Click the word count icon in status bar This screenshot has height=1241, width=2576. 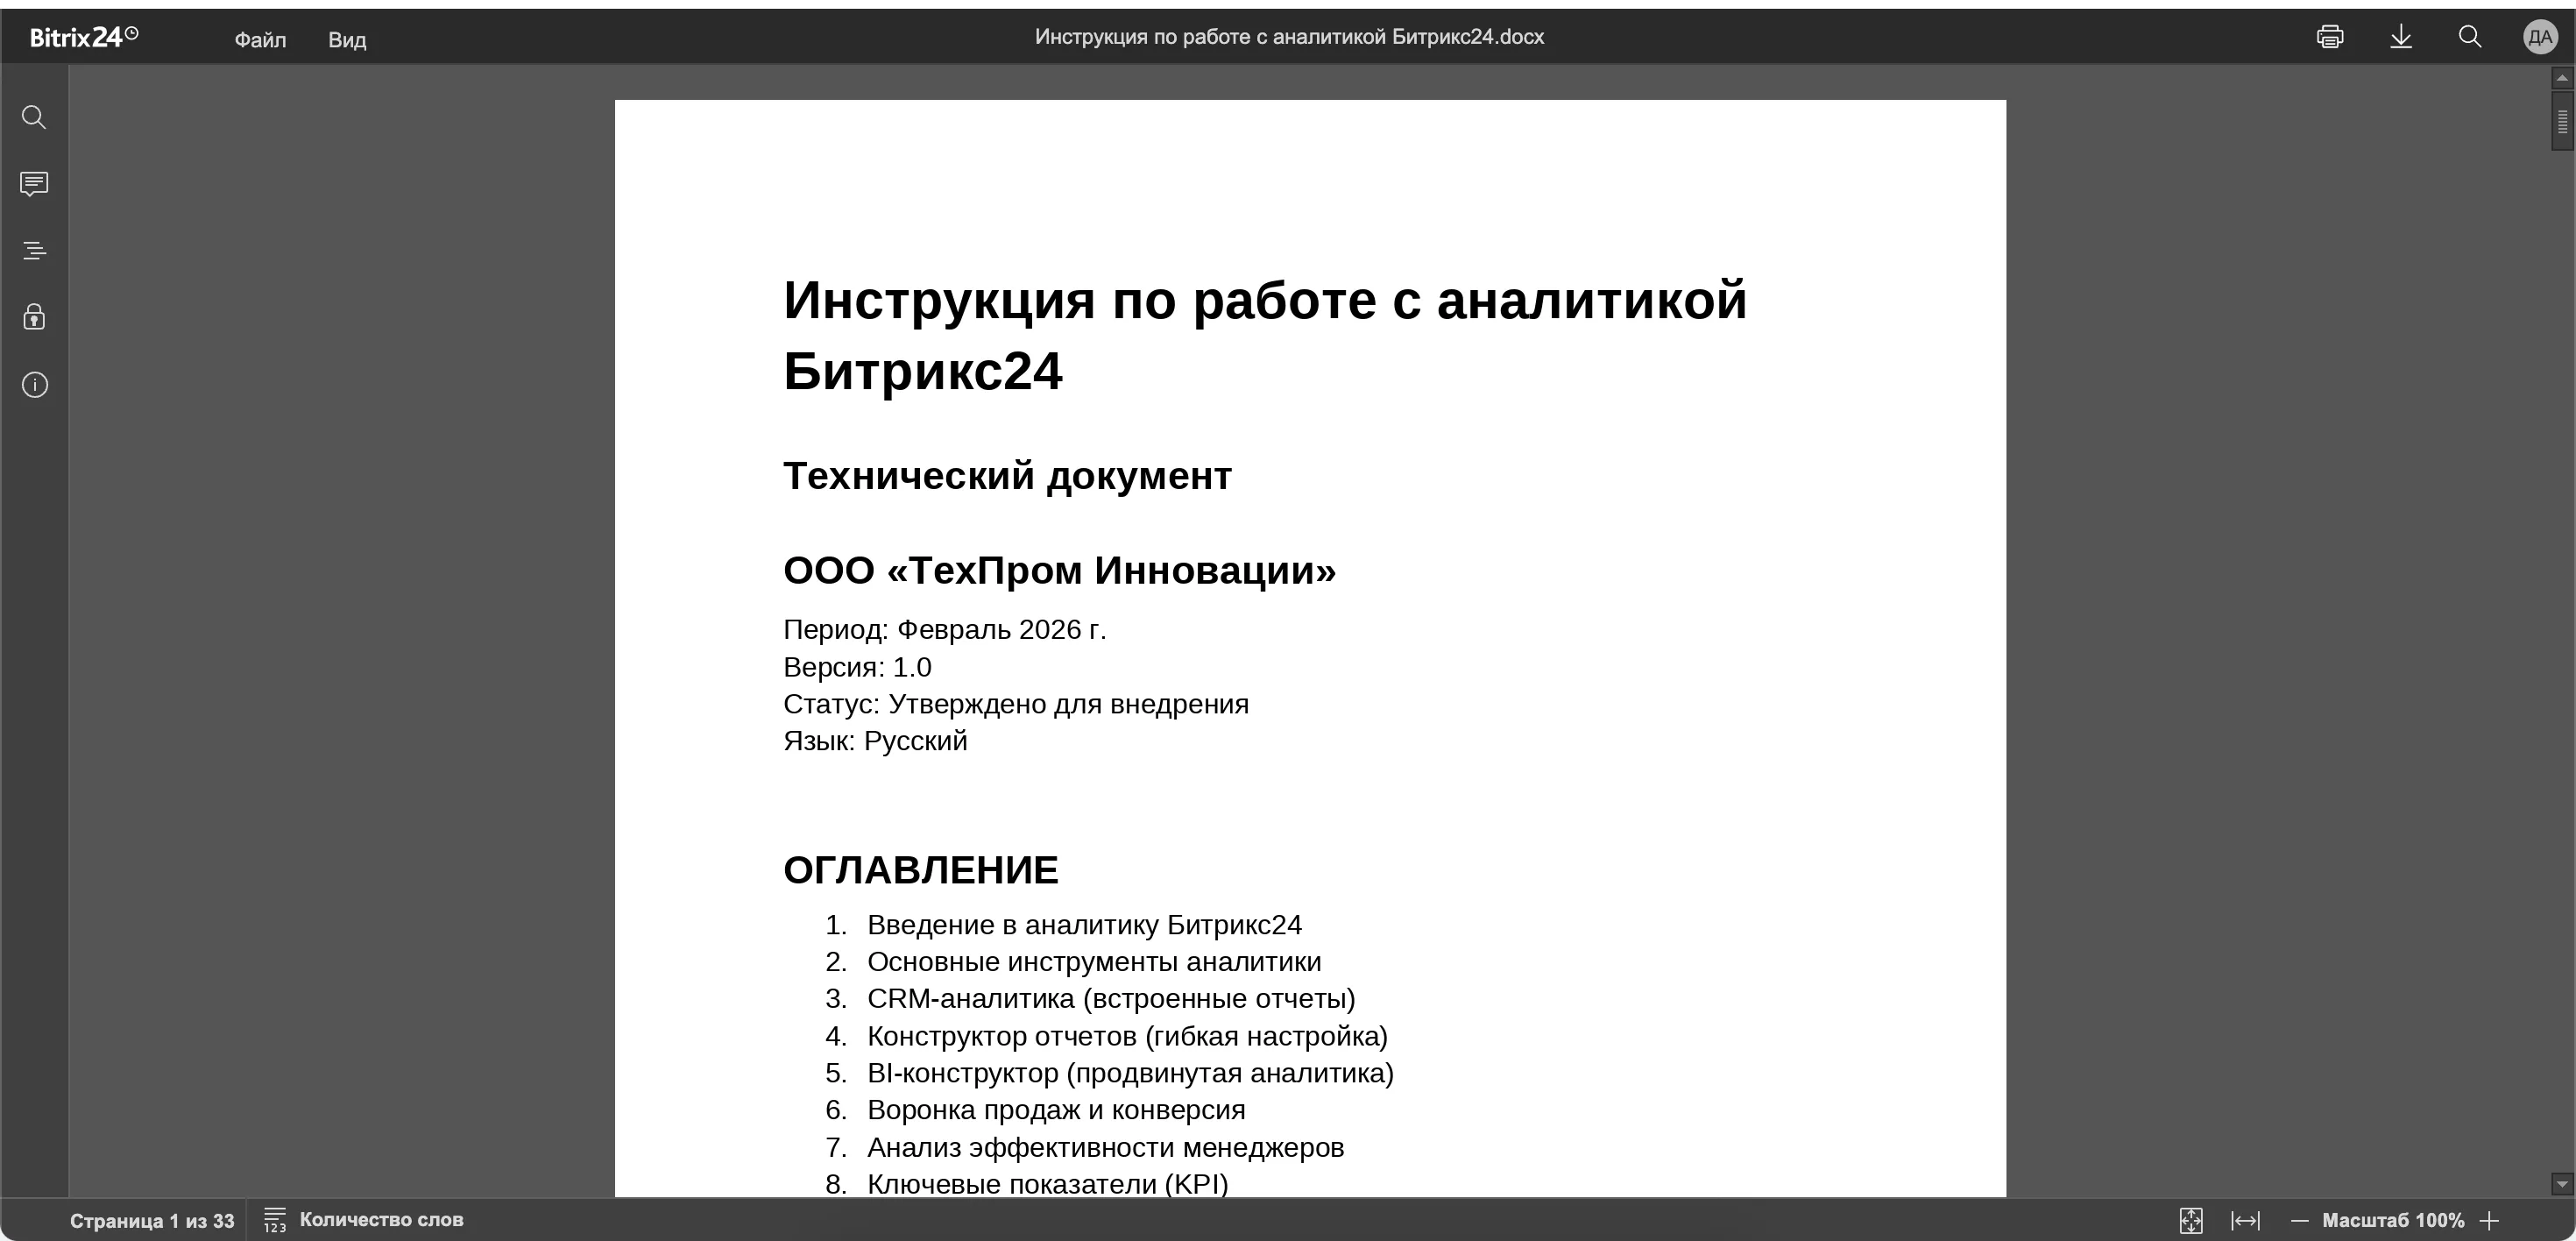275,1220
